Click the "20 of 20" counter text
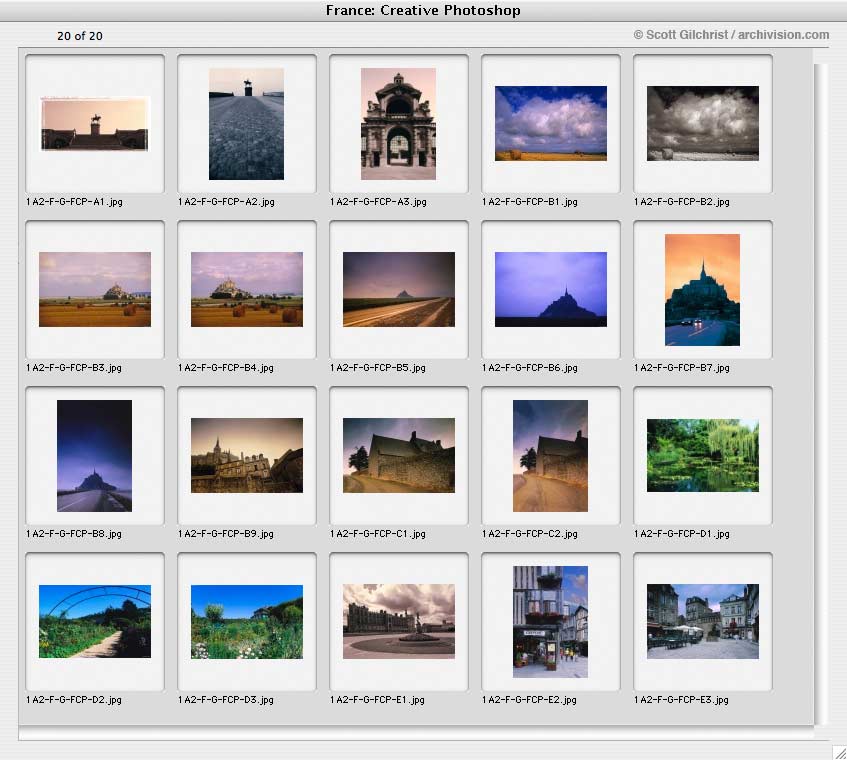Image resolution: width=847 pixels, height=760 pixels. [x=80, y=36]
